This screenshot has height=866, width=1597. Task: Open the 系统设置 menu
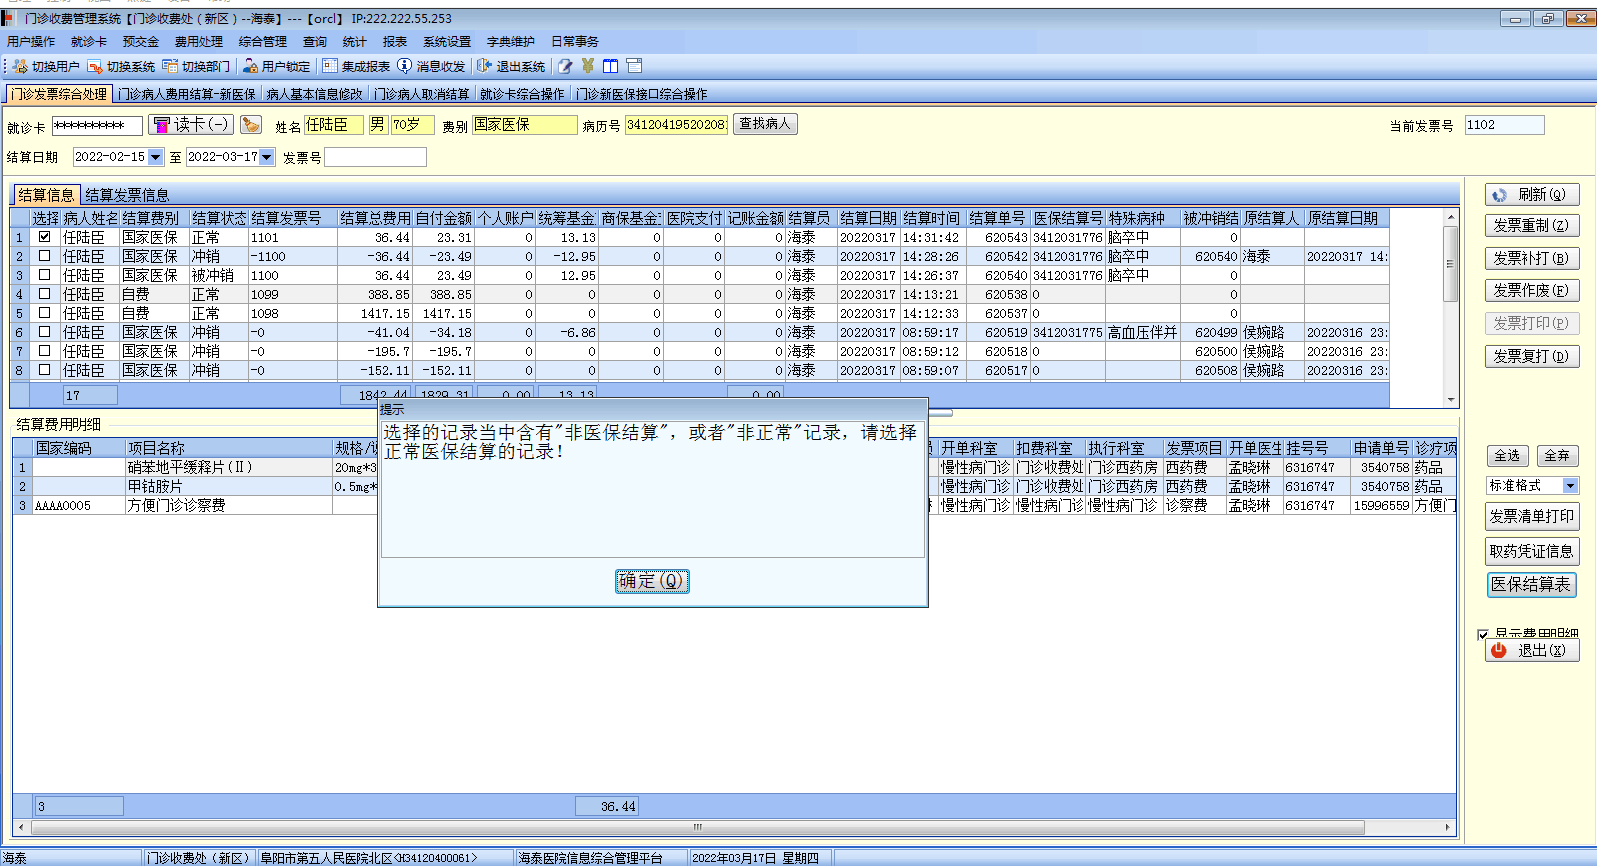(x=447, y=42)
